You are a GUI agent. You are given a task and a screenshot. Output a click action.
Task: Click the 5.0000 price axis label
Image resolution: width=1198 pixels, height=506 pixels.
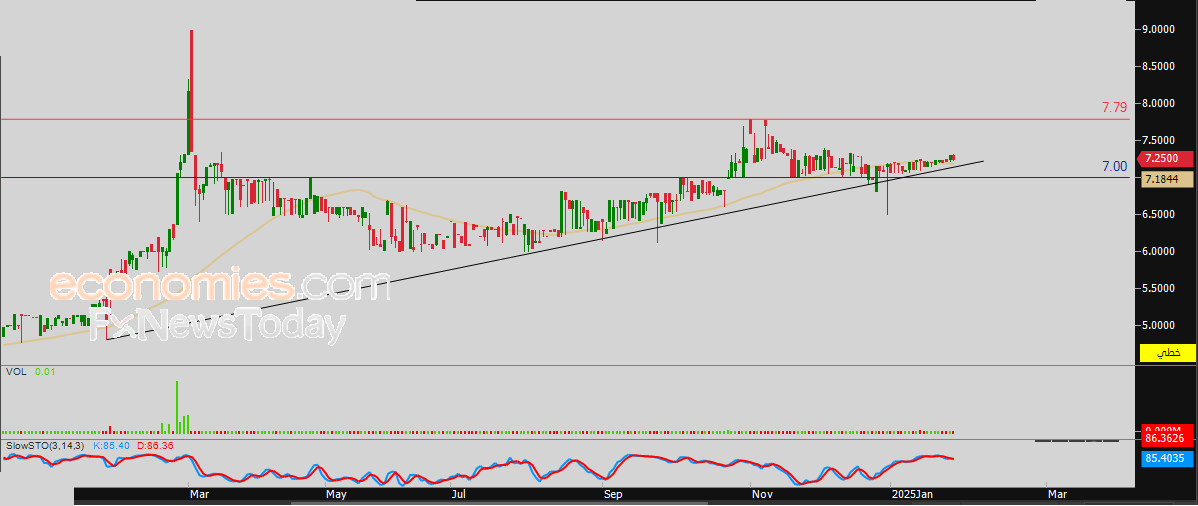click(1158, 325)
